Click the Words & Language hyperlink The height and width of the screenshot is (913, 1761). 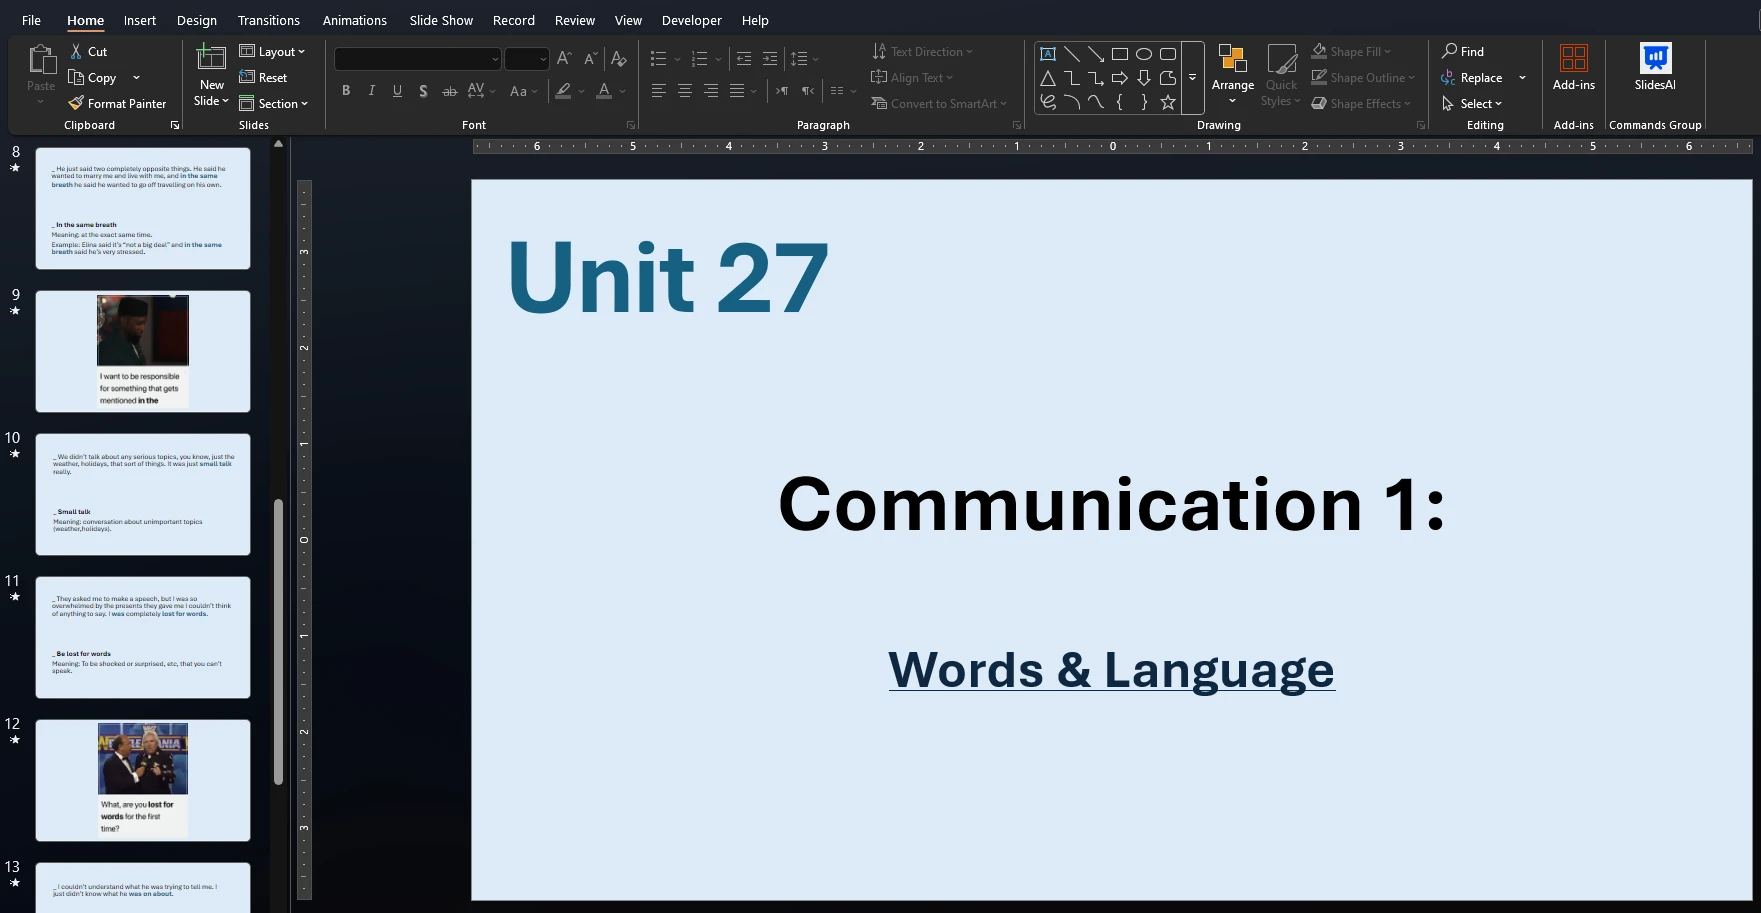1111,670
